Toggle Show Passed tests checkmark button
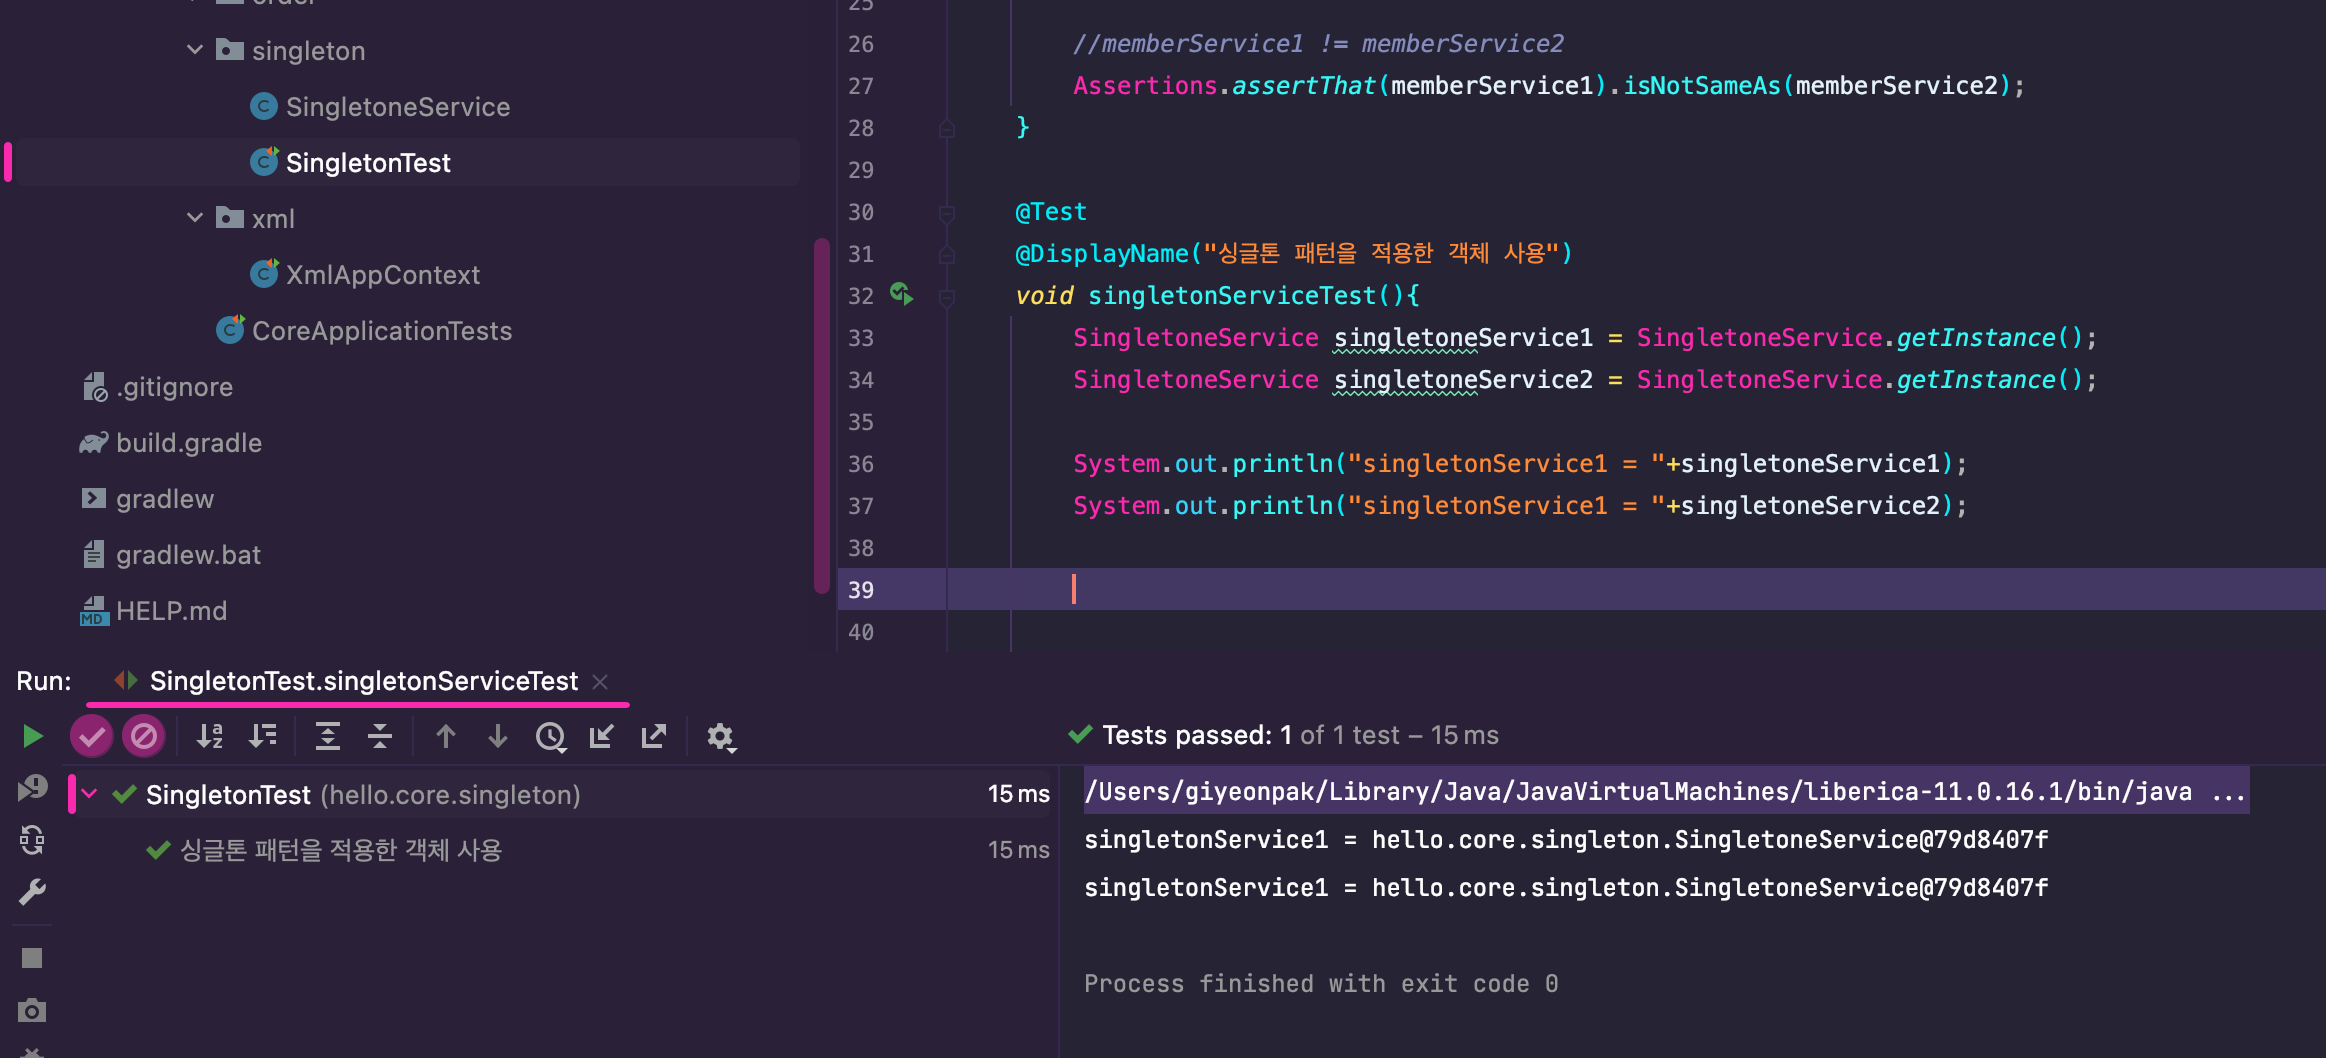The height and width of the screenshot is (1058, 2326). (91, 737)
